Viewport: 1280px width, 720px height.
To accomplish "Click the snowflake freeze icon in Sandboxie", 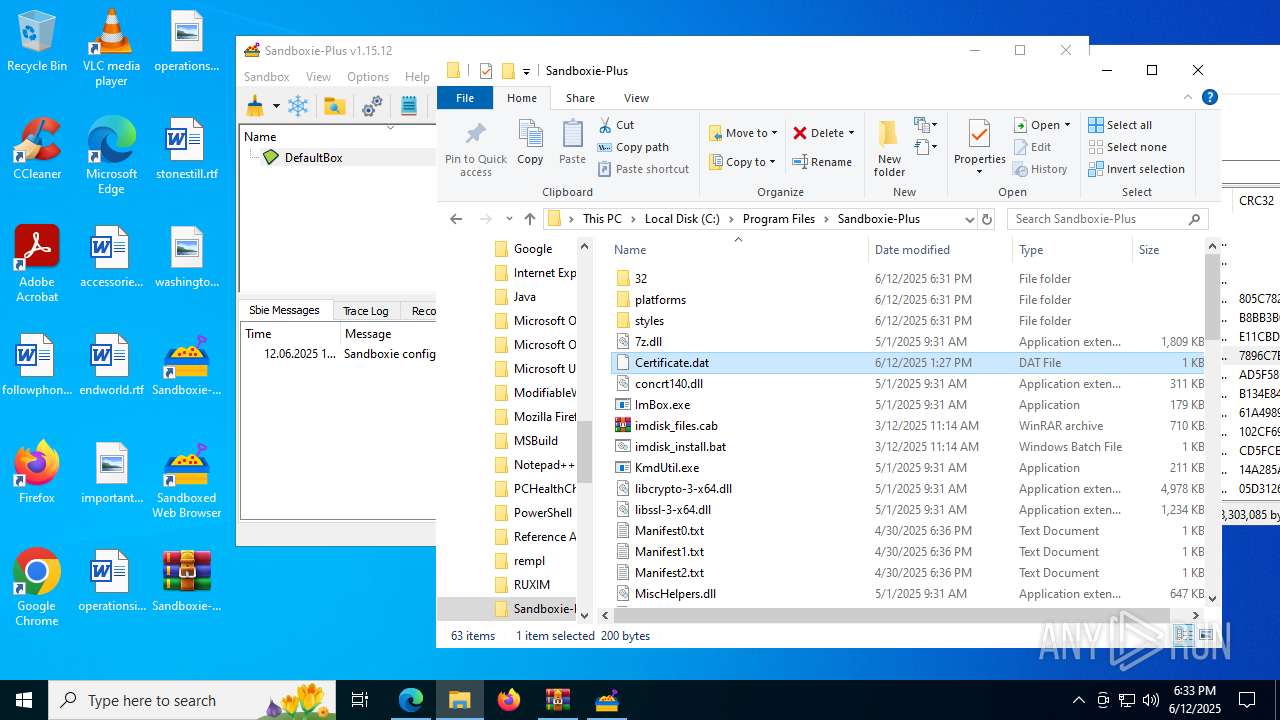I will click(x=298, y=106).
